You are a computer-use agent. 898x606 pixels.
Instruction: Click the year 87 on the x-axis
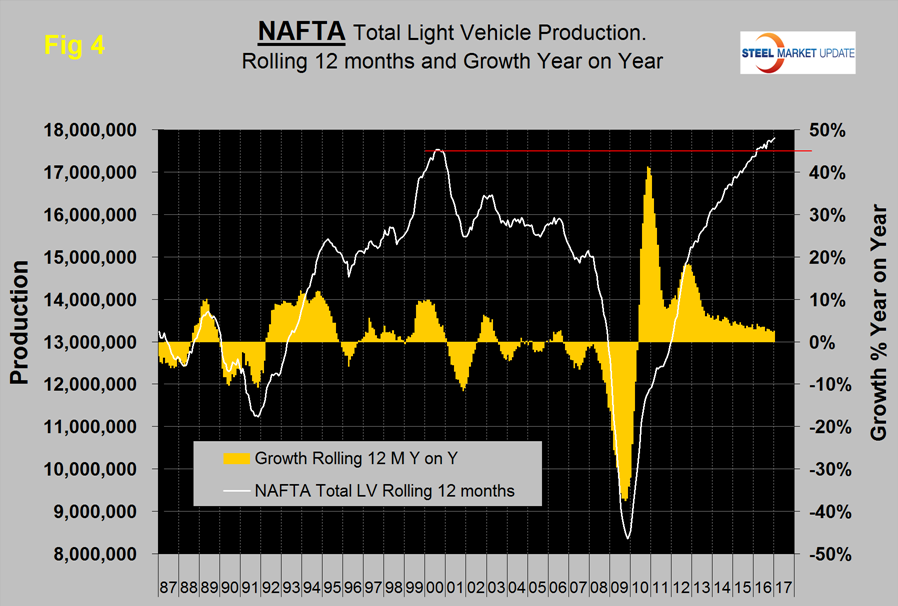[169, 582]
